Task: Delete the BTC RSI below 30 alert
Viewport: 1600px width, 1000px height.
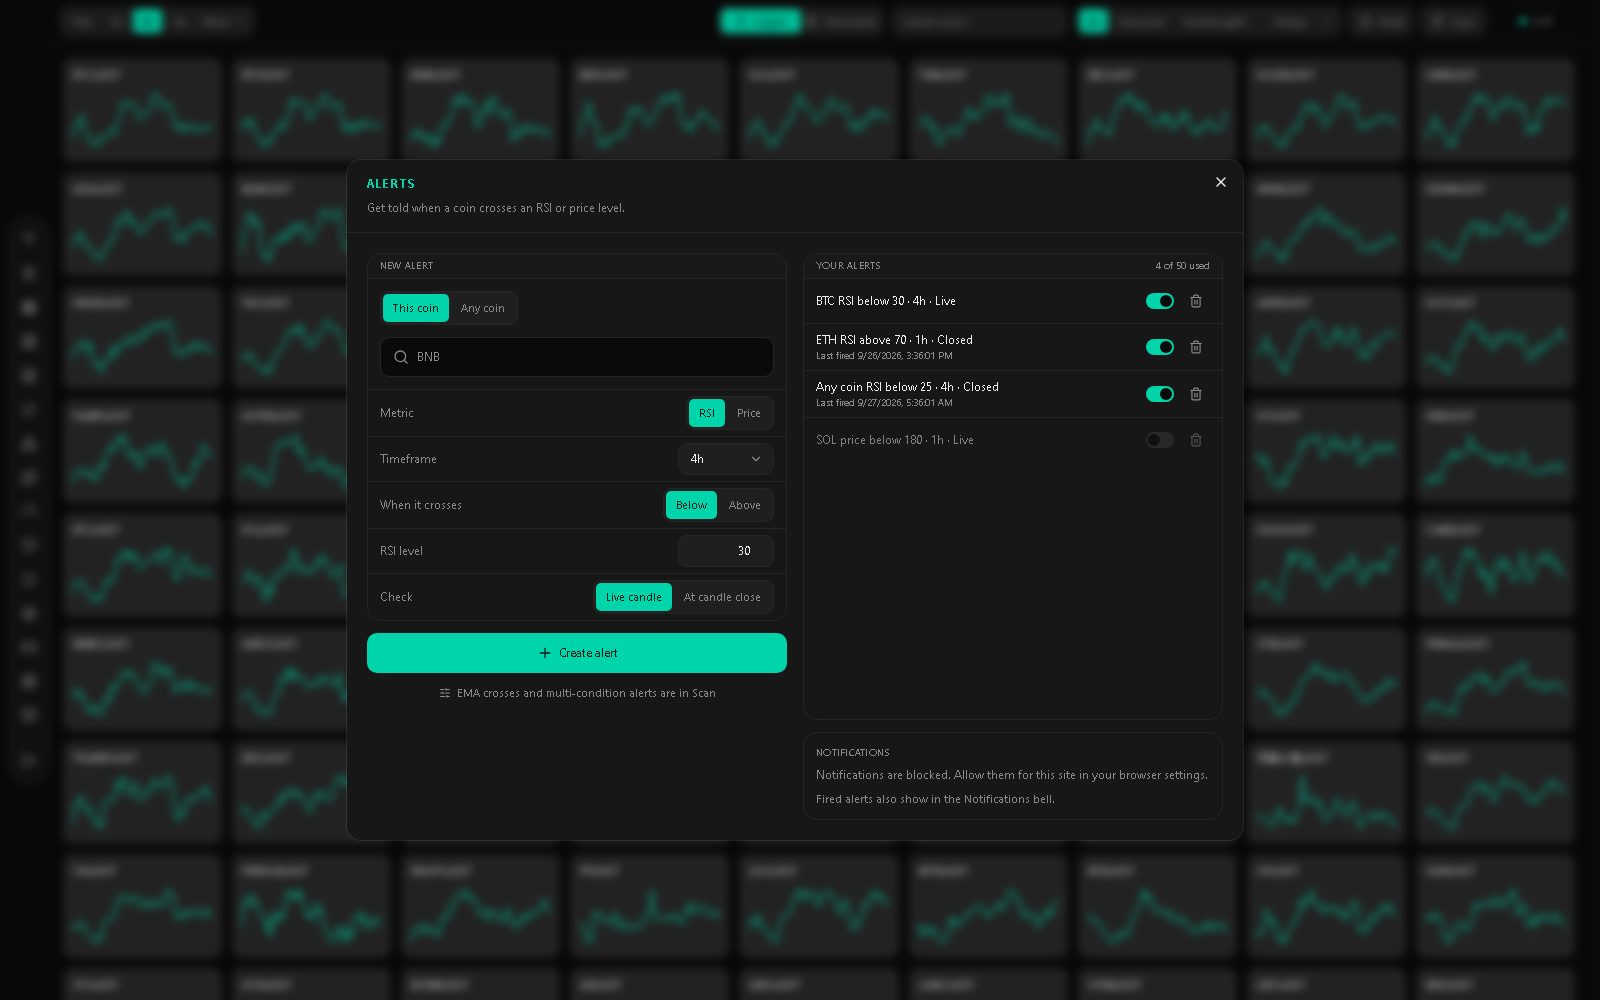Action: click(1195, 301)
